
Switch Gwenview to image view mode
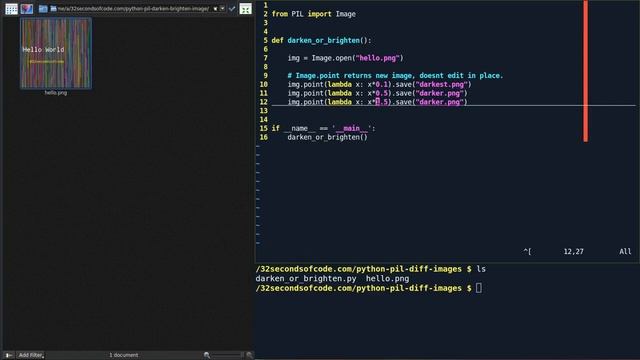click(x=27, y=9)
